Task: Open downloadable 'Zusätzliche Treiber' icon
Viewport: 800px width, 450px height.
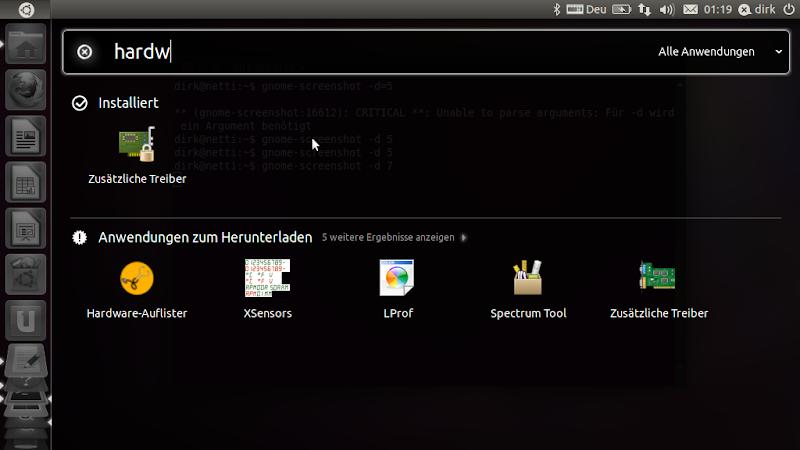Action: coord(658,276)
